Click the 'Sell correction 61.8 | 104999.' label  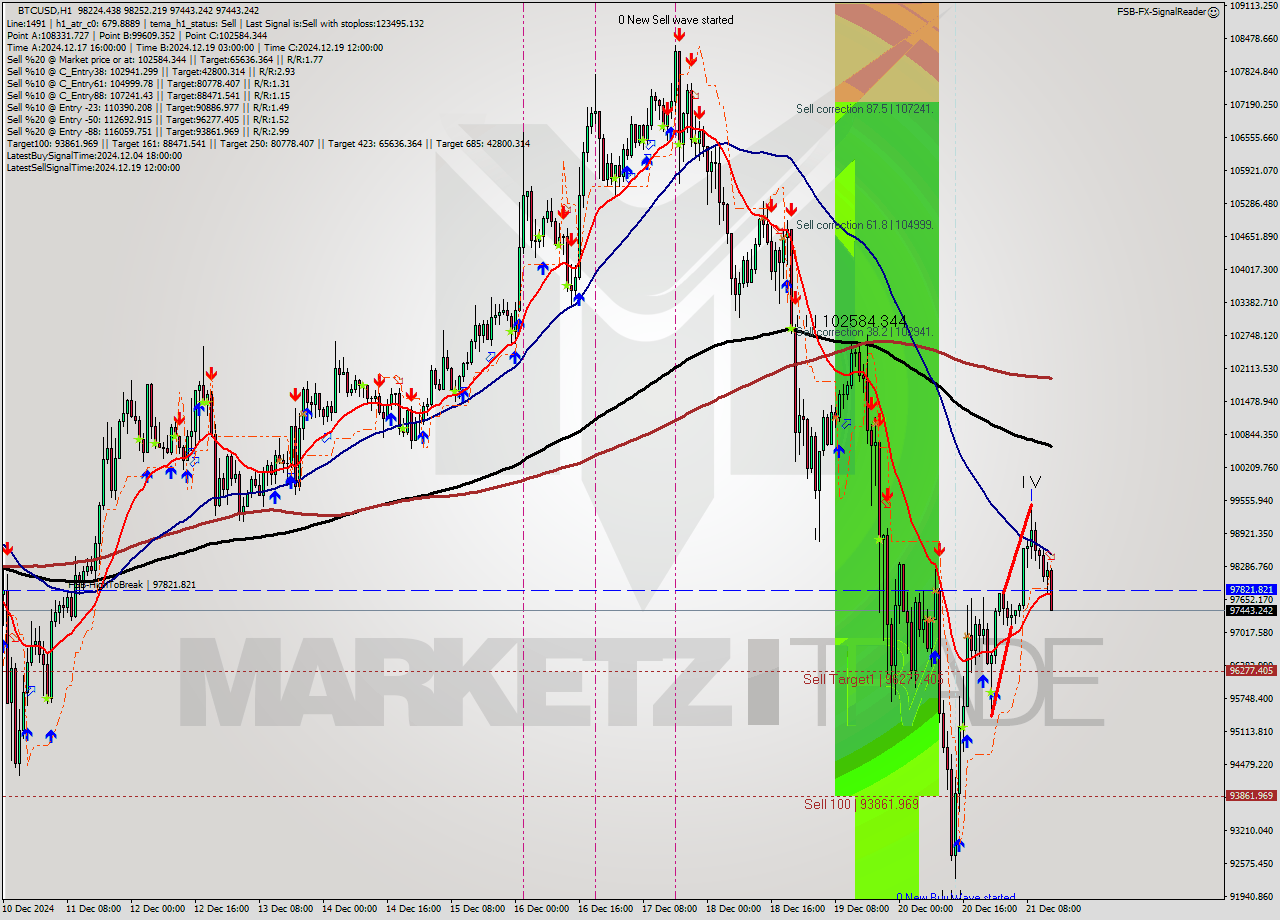(x=865, y=225)
